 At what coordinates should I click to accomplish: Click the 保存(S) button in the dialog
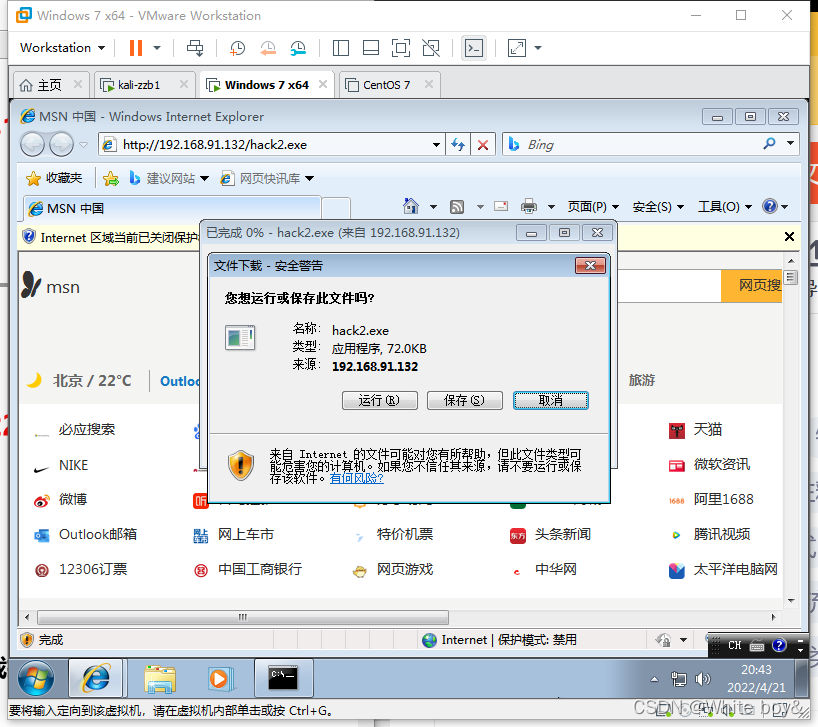[x=465, y=400]
